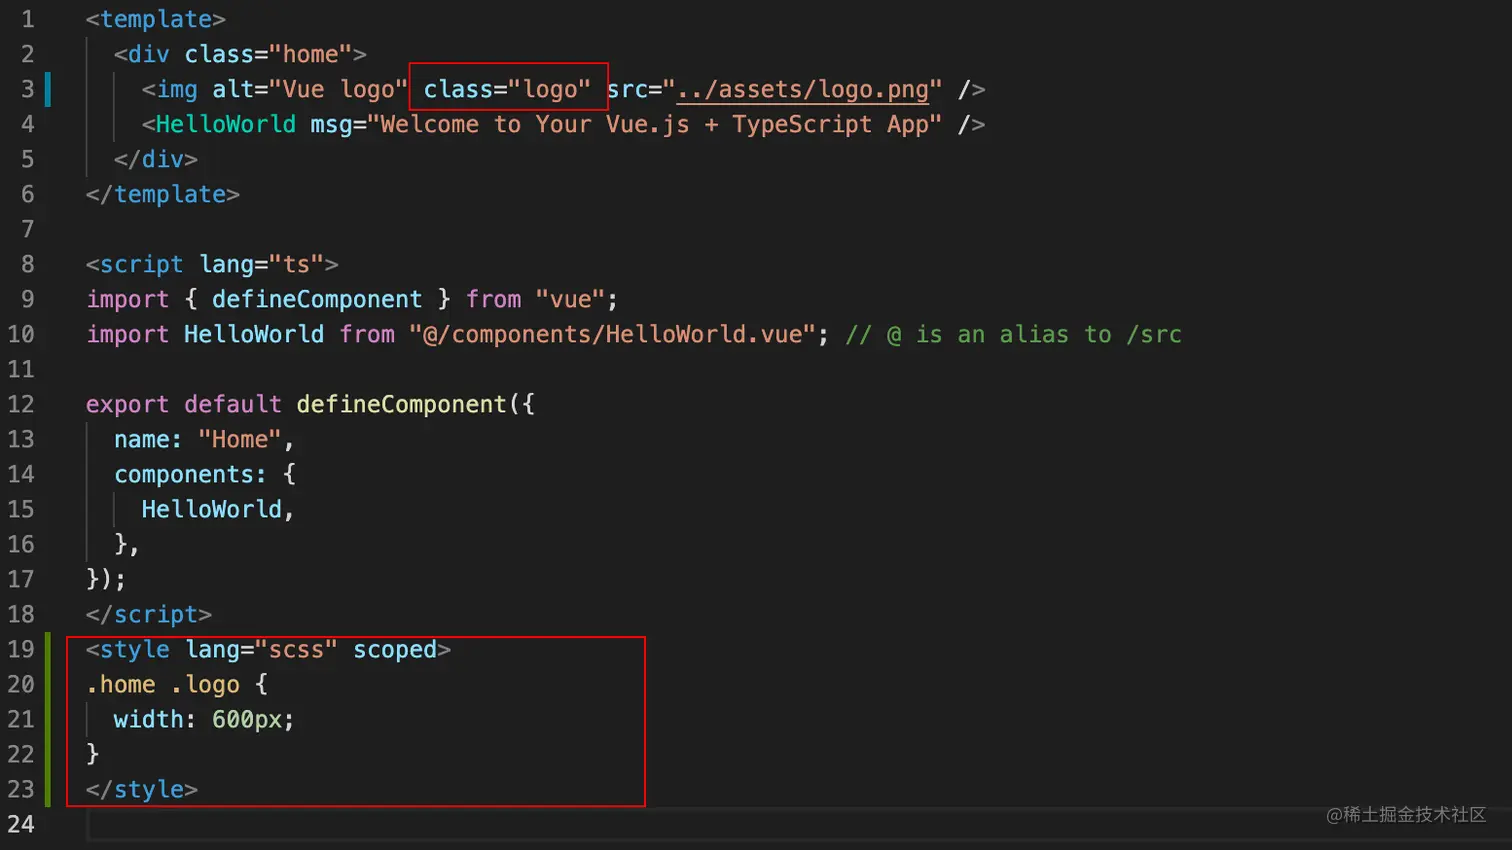Viewport: 1512px width, 850px height.
Task: Click the closing </div> tag
Action: click(156, 159)
